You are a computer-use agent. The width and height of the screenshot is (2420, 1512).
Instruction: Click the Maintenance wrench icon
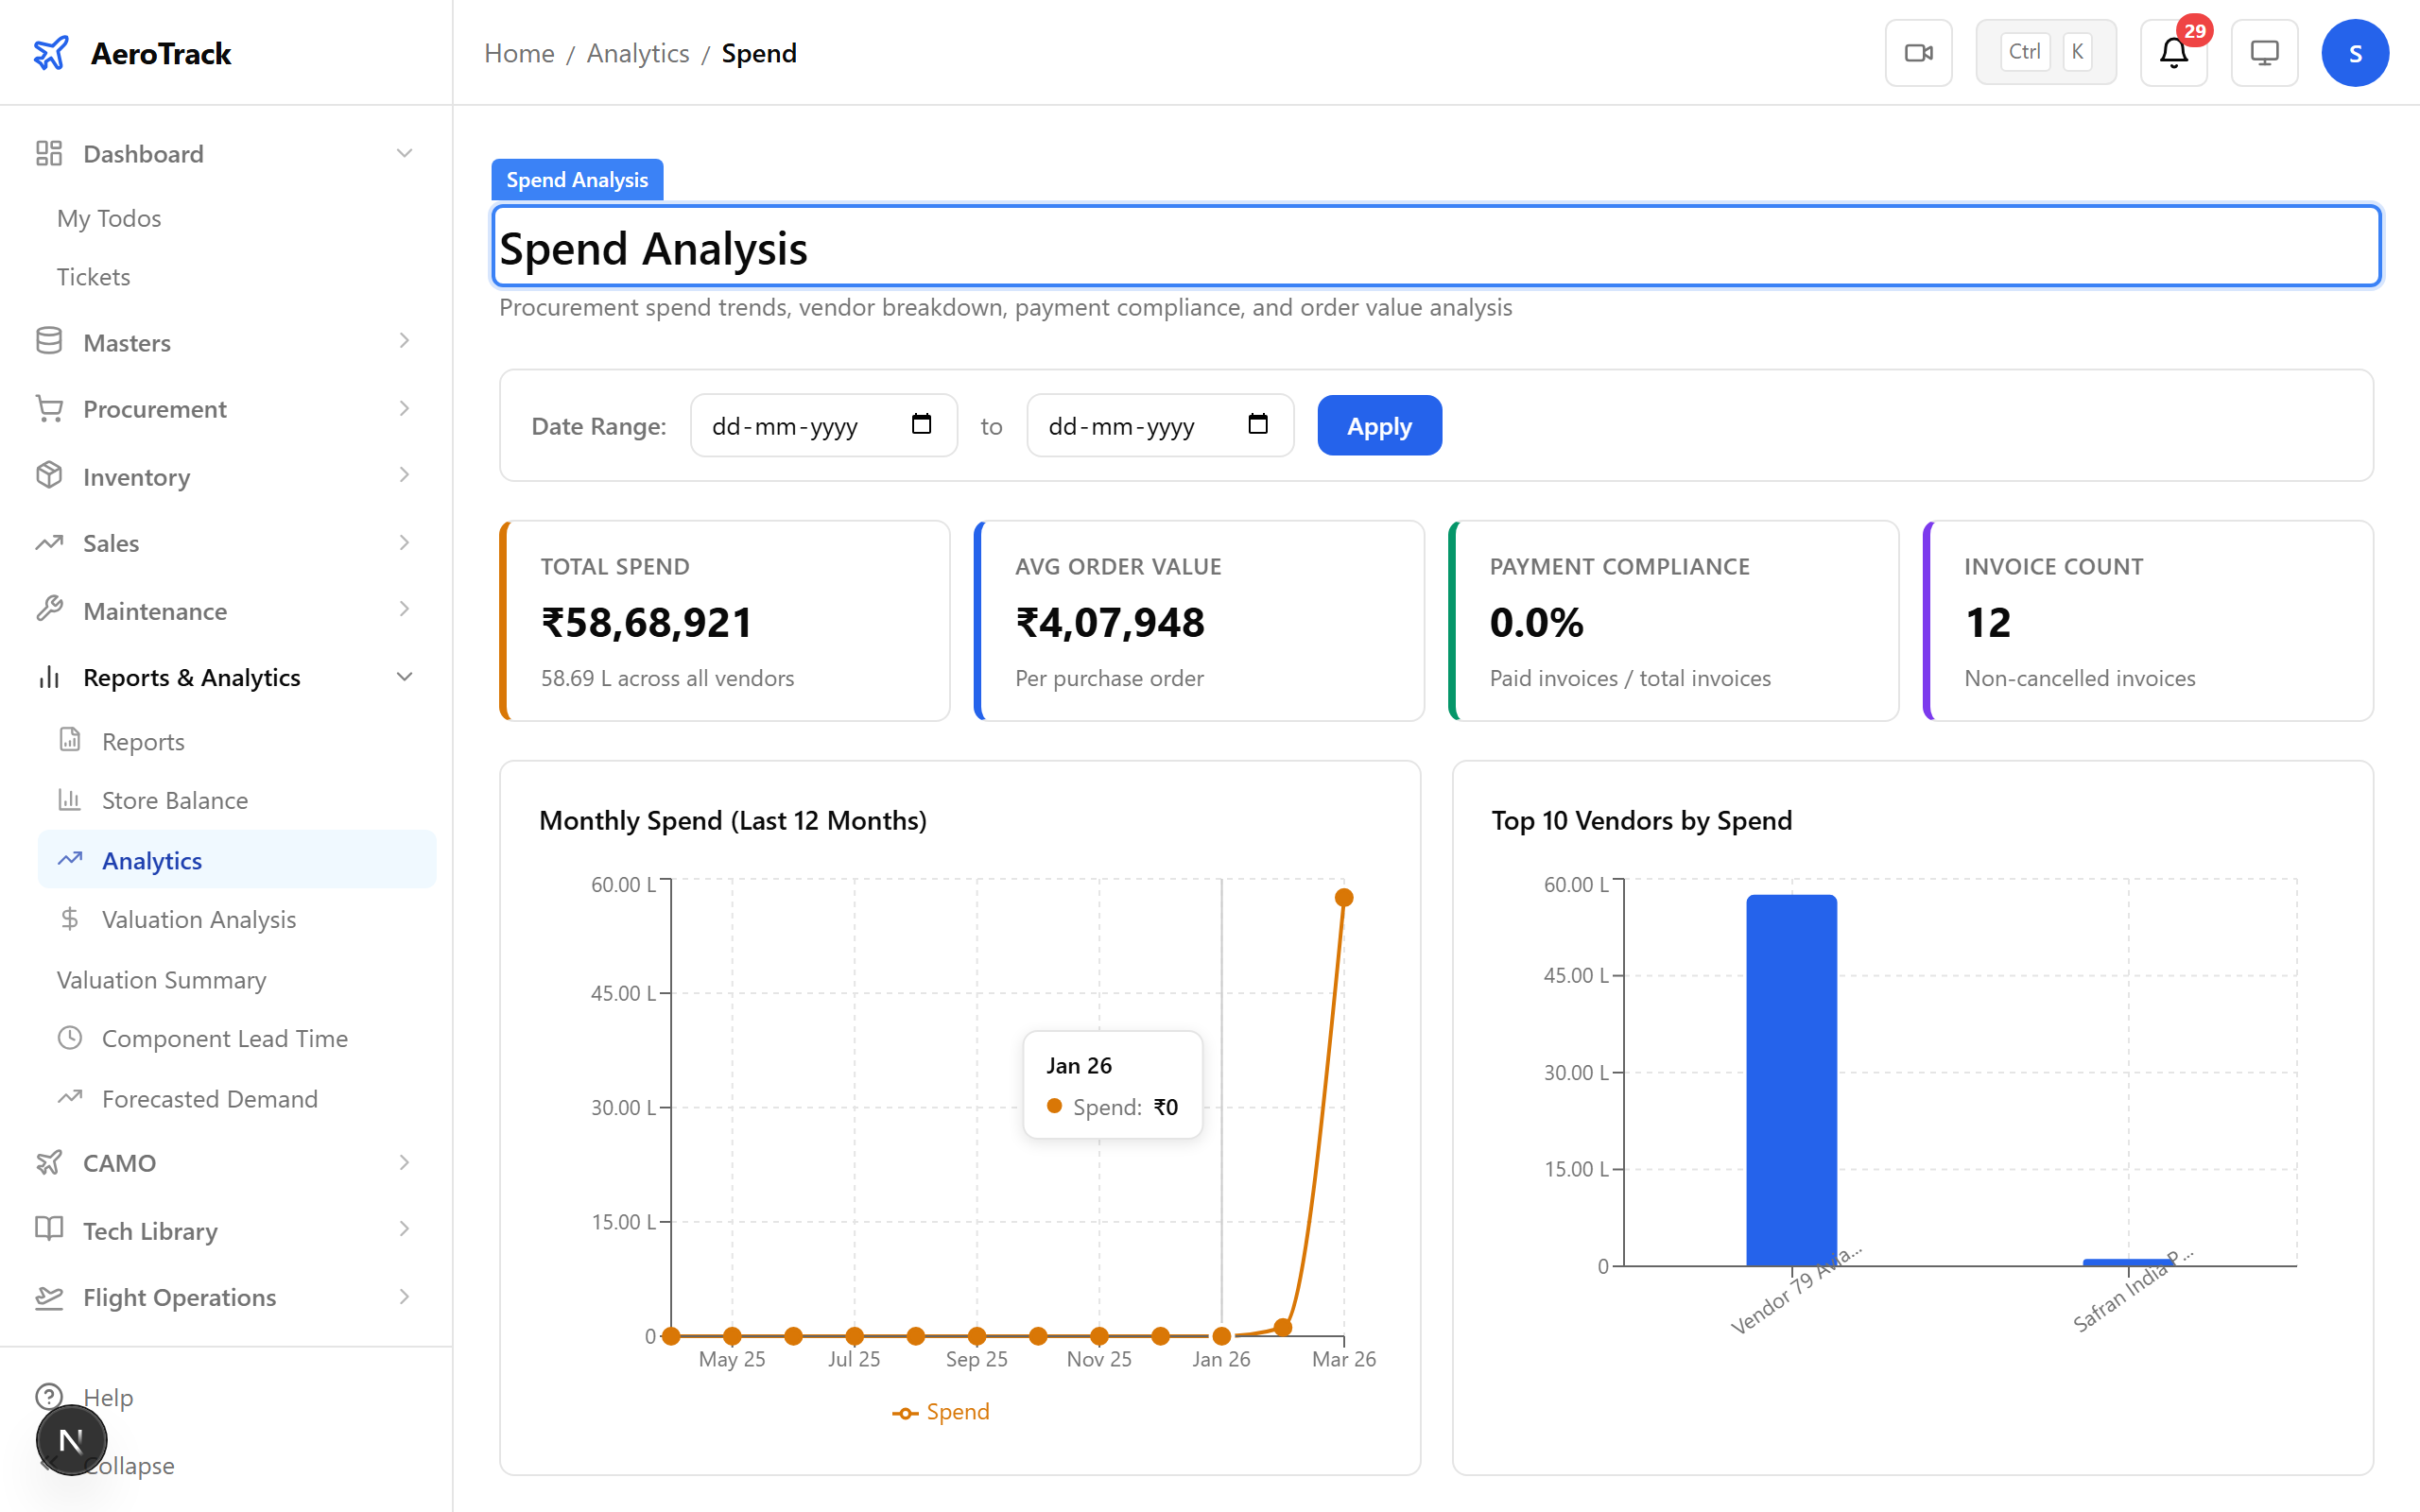tap(49, 610)
